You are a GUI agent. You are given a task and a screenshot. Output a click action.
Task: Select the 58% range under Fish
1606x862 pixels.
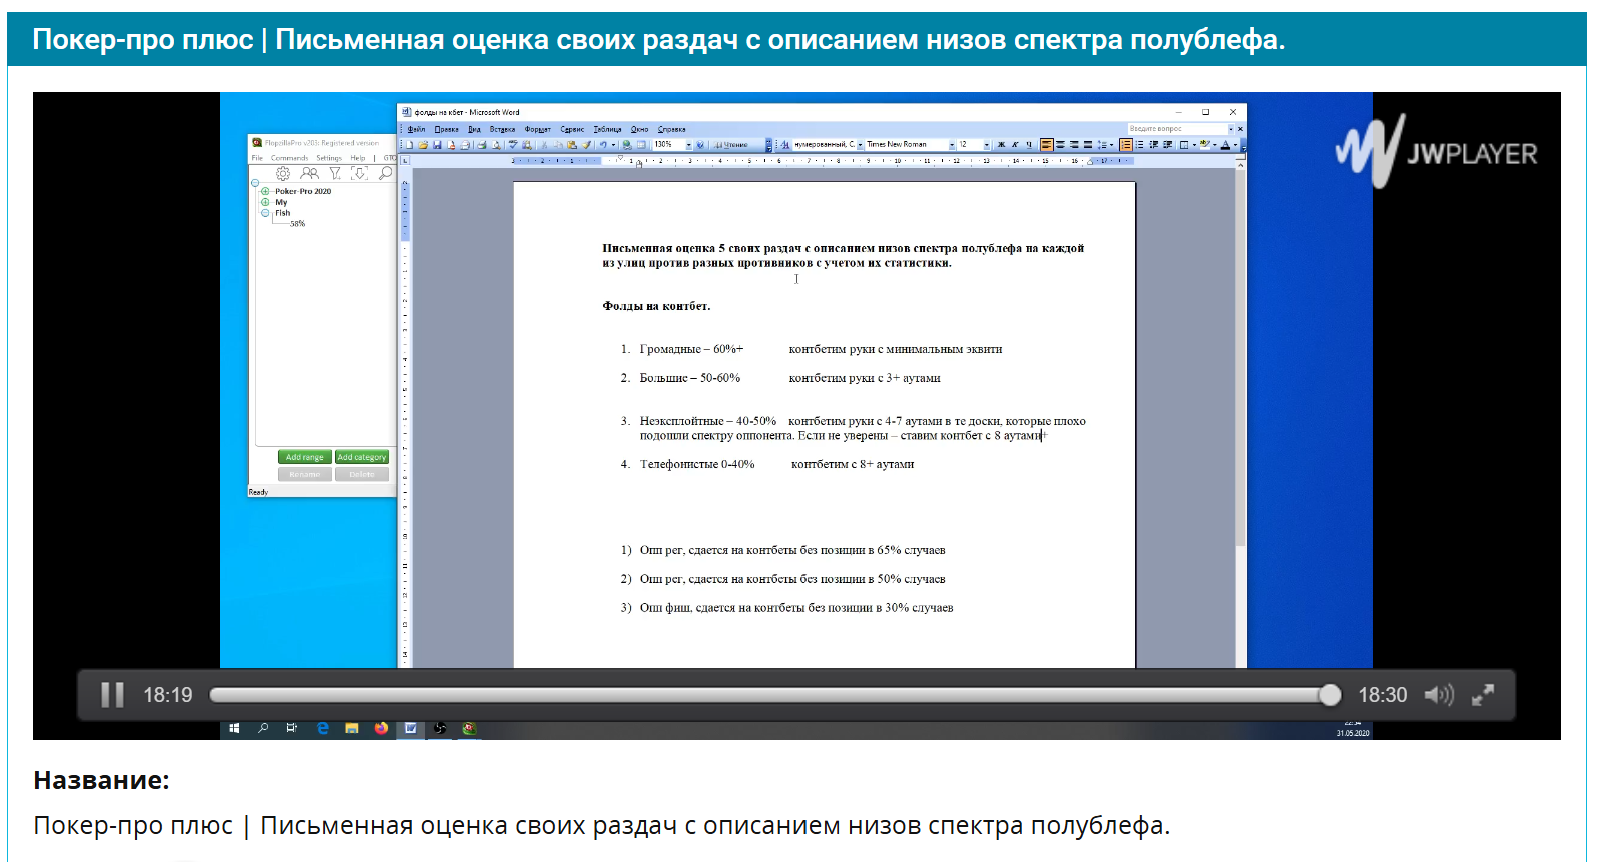(298, 224)
